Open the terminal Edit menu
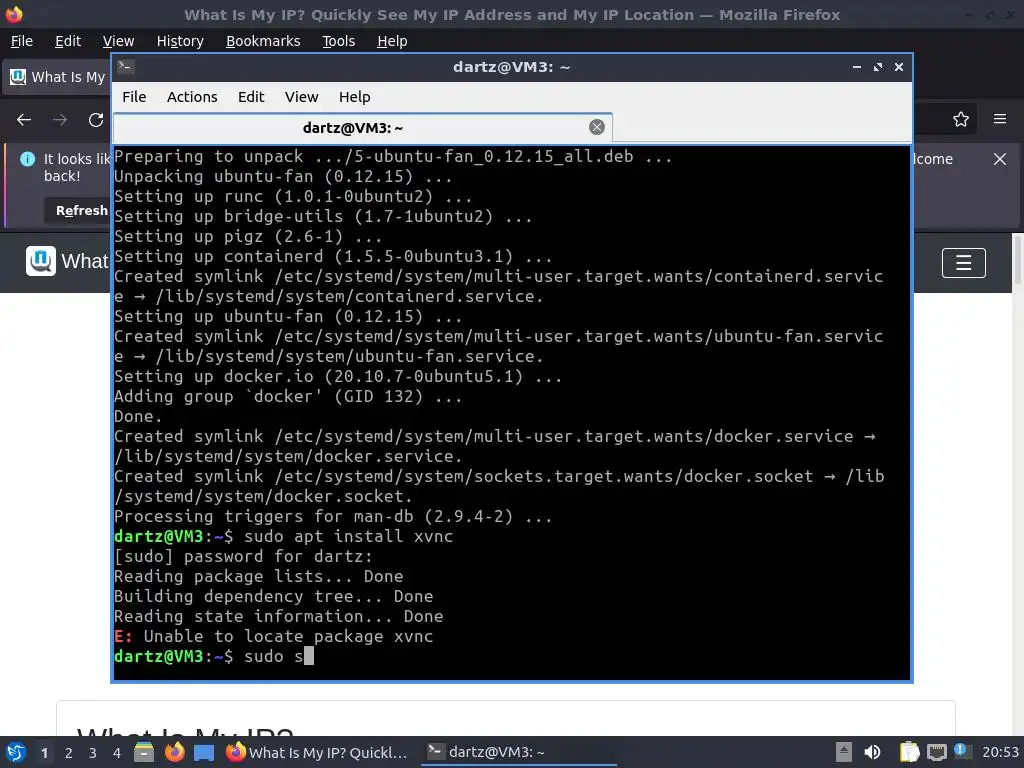 click(251, 97)
